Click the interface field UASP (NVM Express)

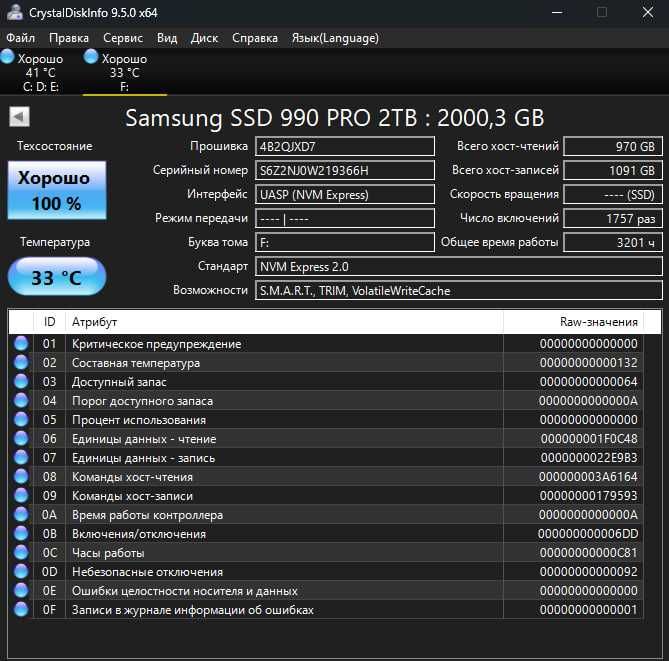[345, 195]
